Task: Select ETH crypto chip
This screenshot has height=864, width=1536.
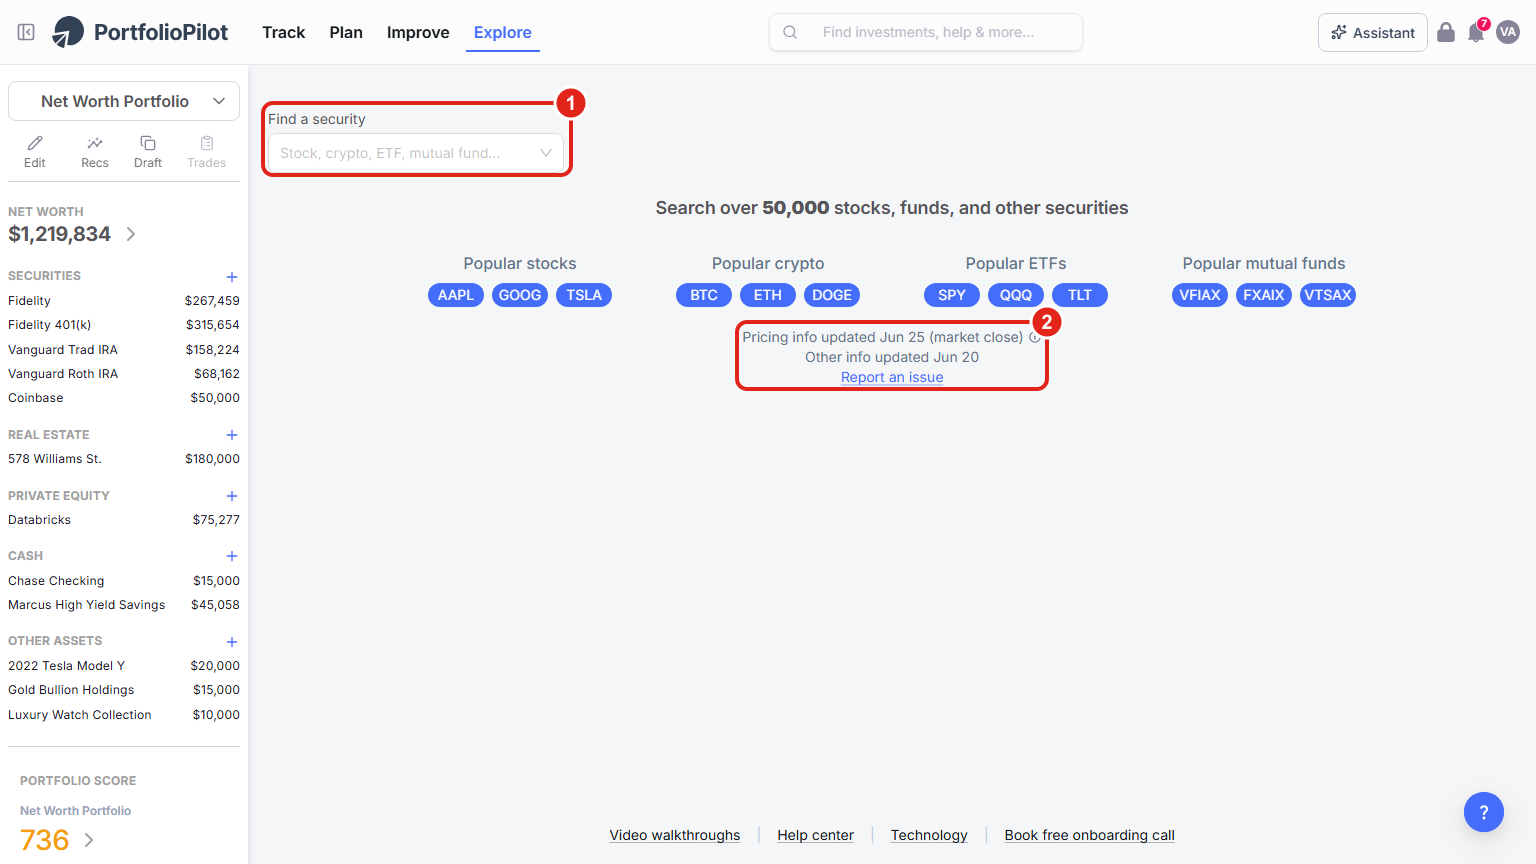Action: coord(768,295)
